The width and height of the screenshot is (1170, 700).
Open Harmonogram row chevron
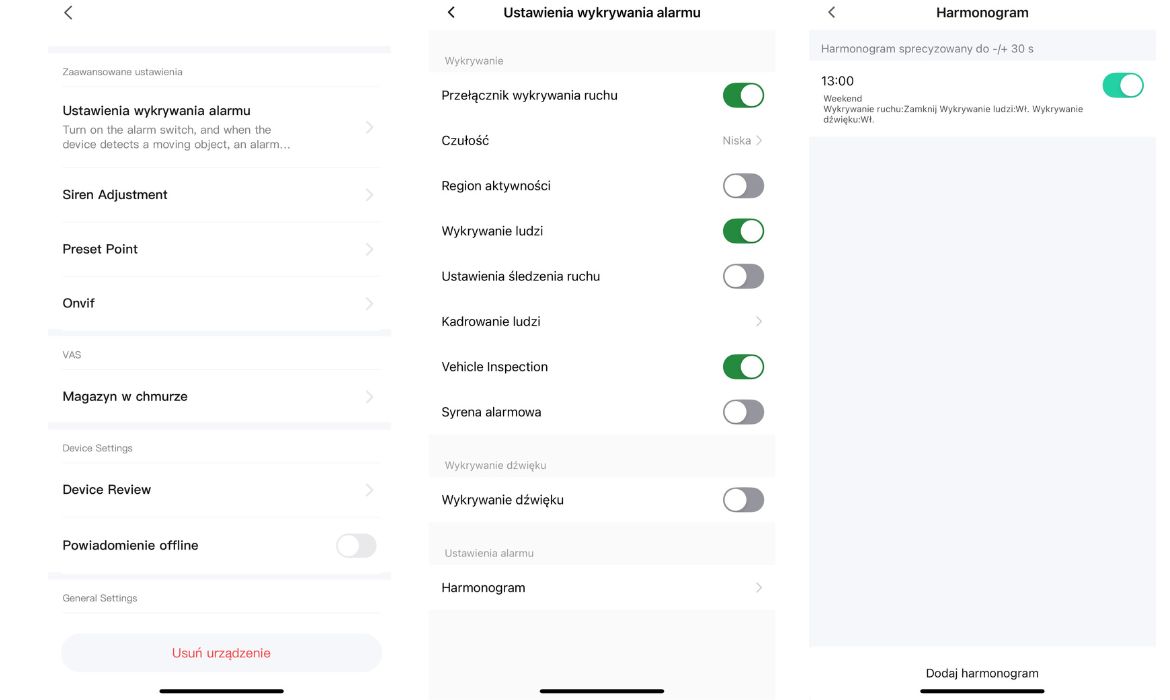(x=758, y=588)
